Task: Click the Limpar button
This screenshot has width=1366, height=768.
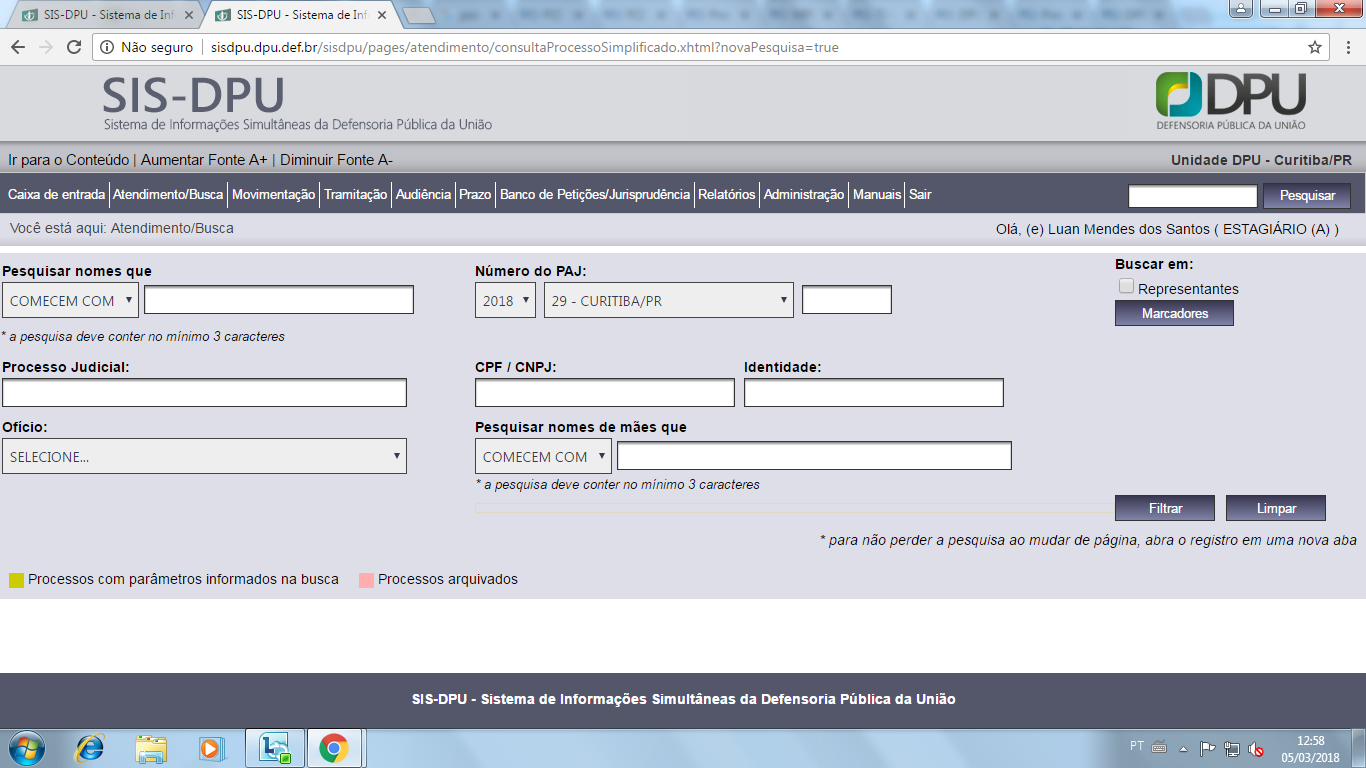Action: pos(1275,508)
